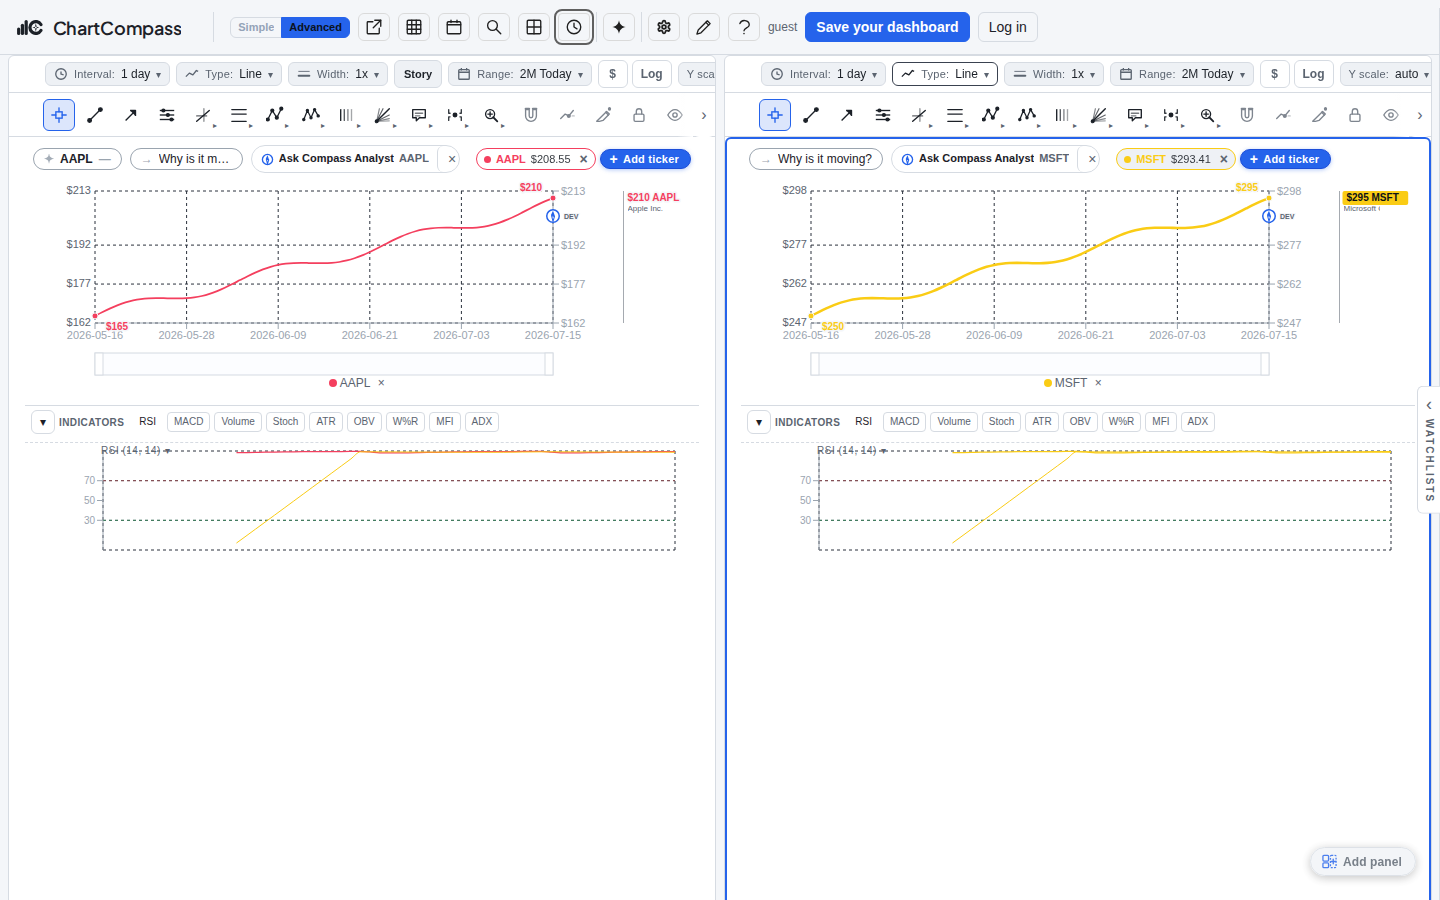
Task: Switch to Simple mode
Action: pos(256,27)
